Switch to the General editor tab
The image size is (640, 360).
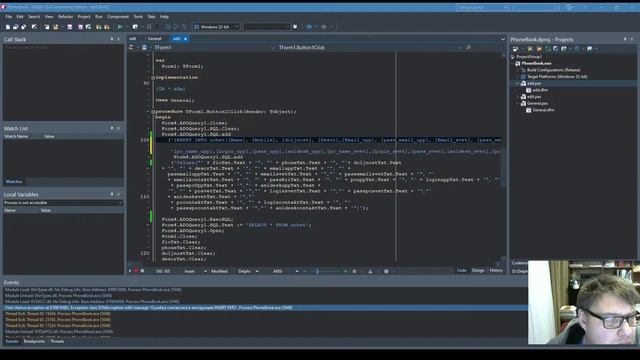click(155, 39)
